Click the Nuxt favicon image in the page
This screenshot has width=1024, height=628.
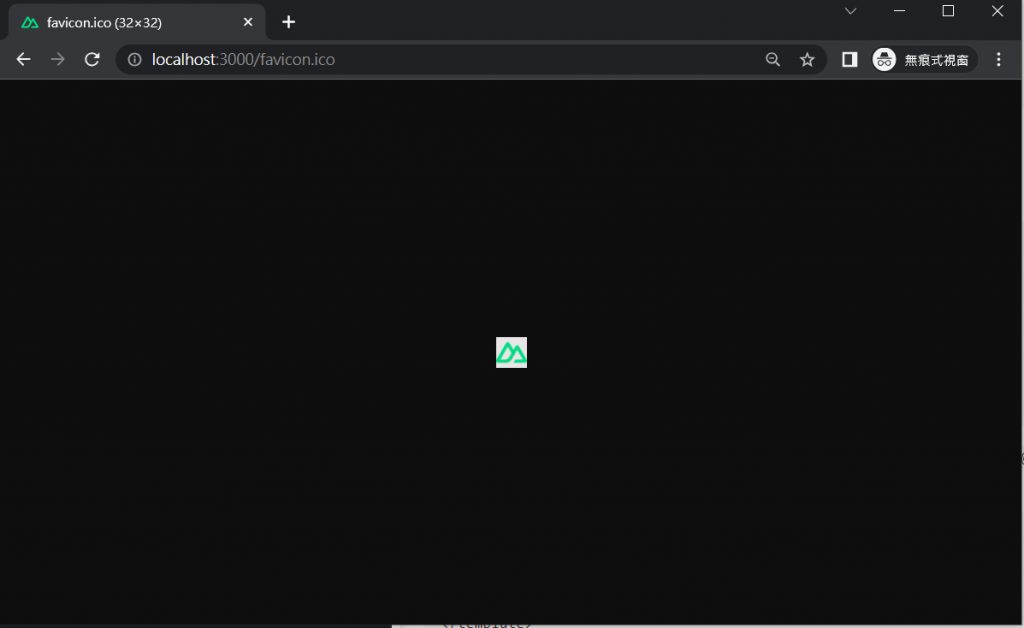511,353
